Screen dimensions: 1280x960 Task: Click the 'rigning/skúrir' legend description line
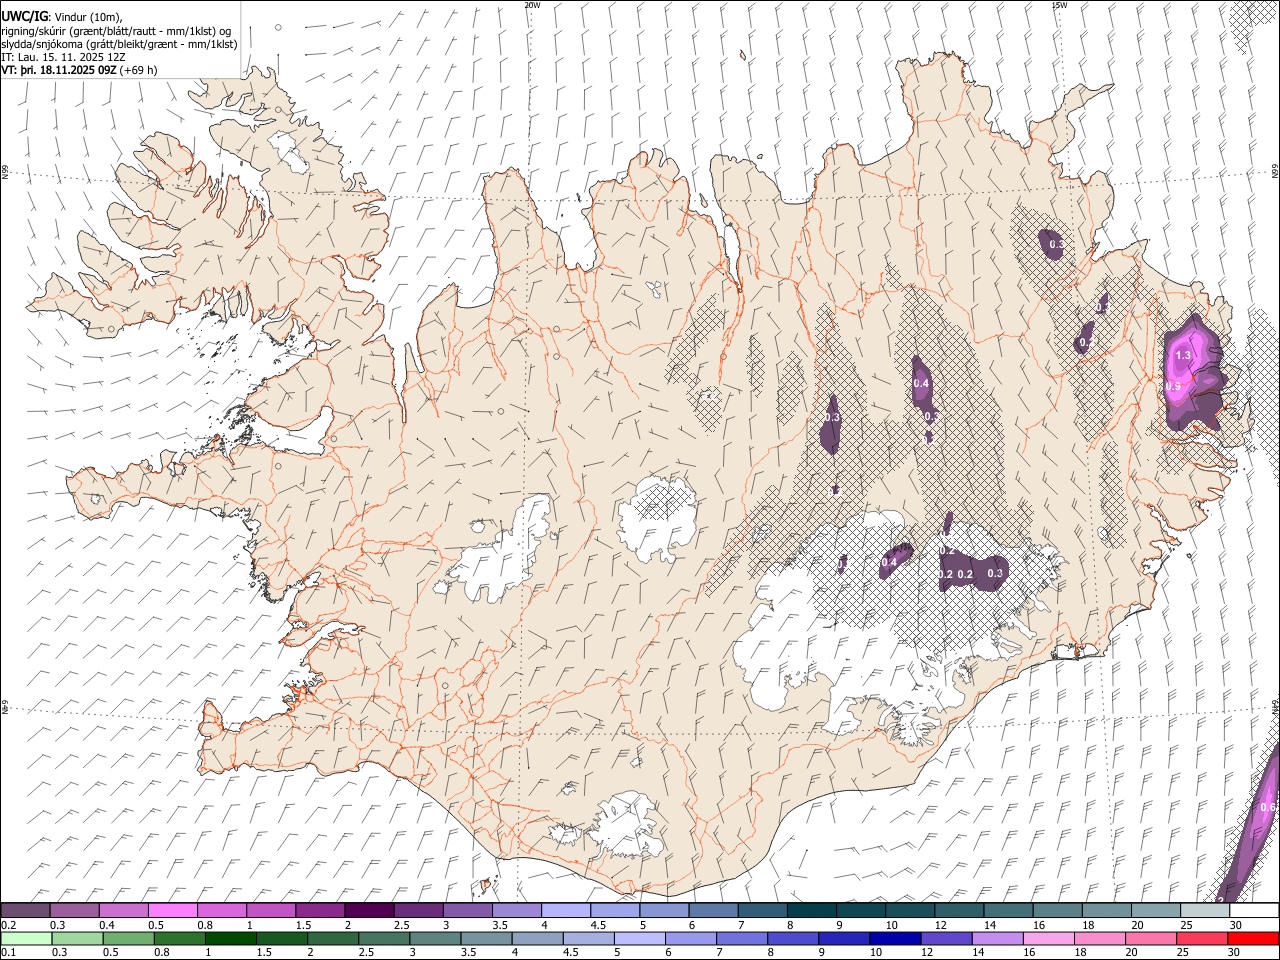click(116, 31)
